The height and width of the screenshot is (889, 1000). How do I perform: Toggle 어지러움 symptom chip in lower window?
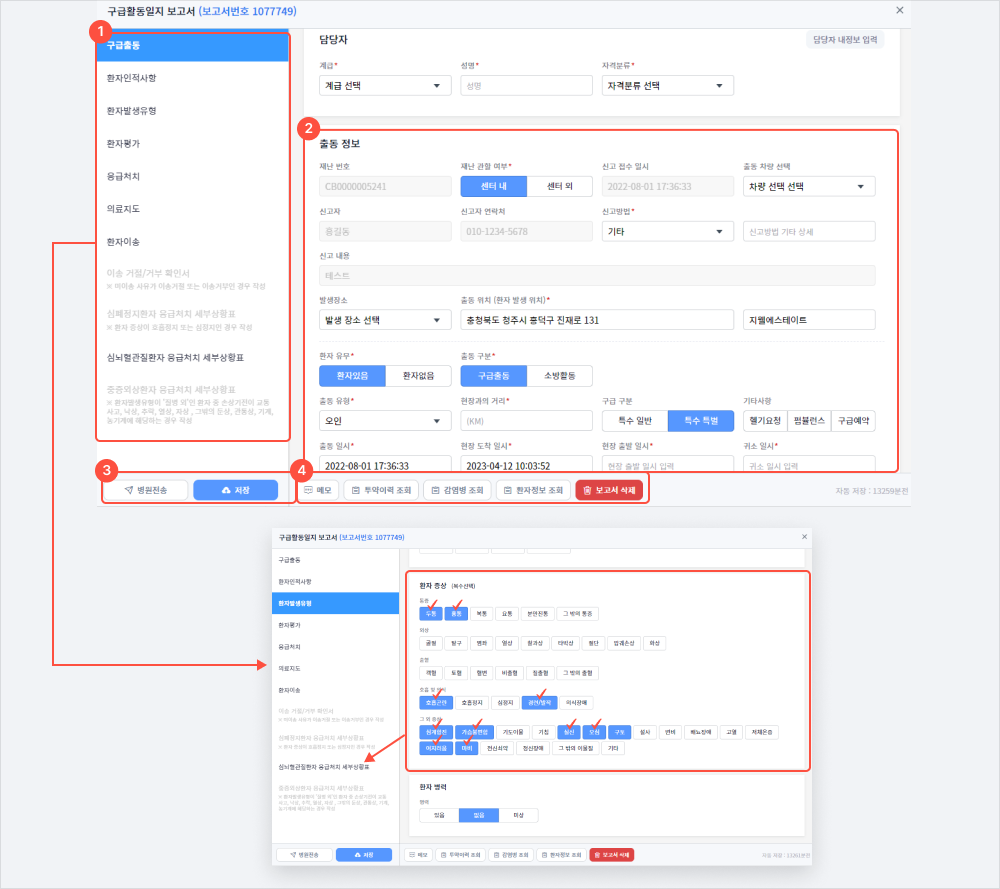pos(436,748)
